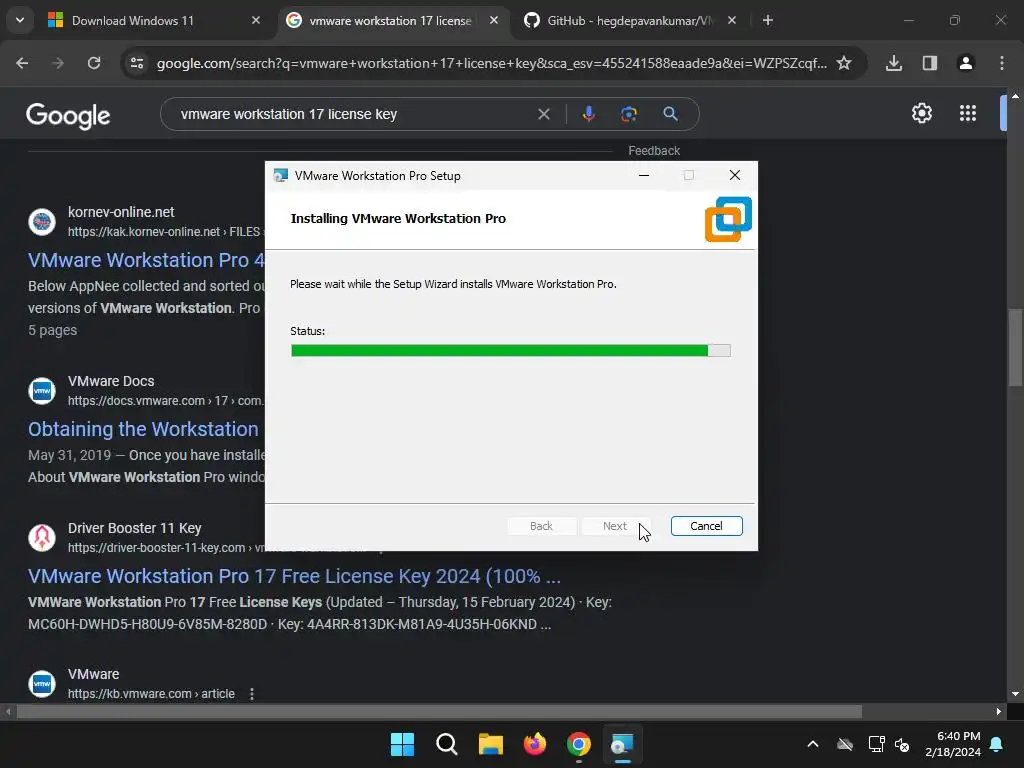The image size is (1024, 768).
Task: Click the Driver Booster 11 Key site icon
Action: 42,537
